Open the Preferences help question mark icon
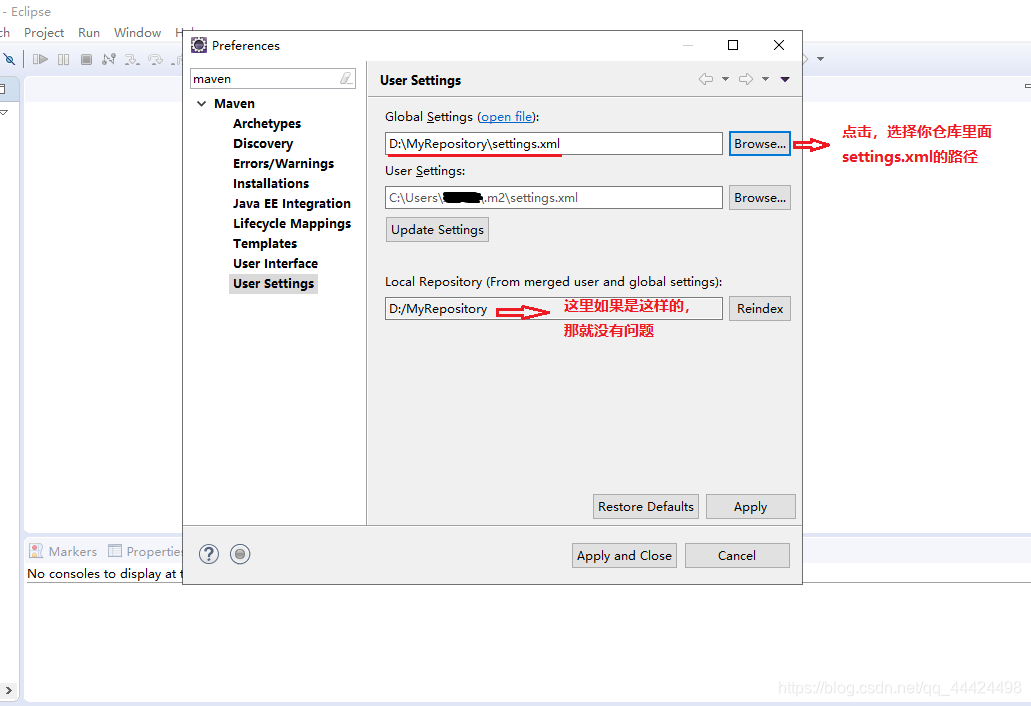This screenshot has width=1031, height=706. (x=209, y=554)
